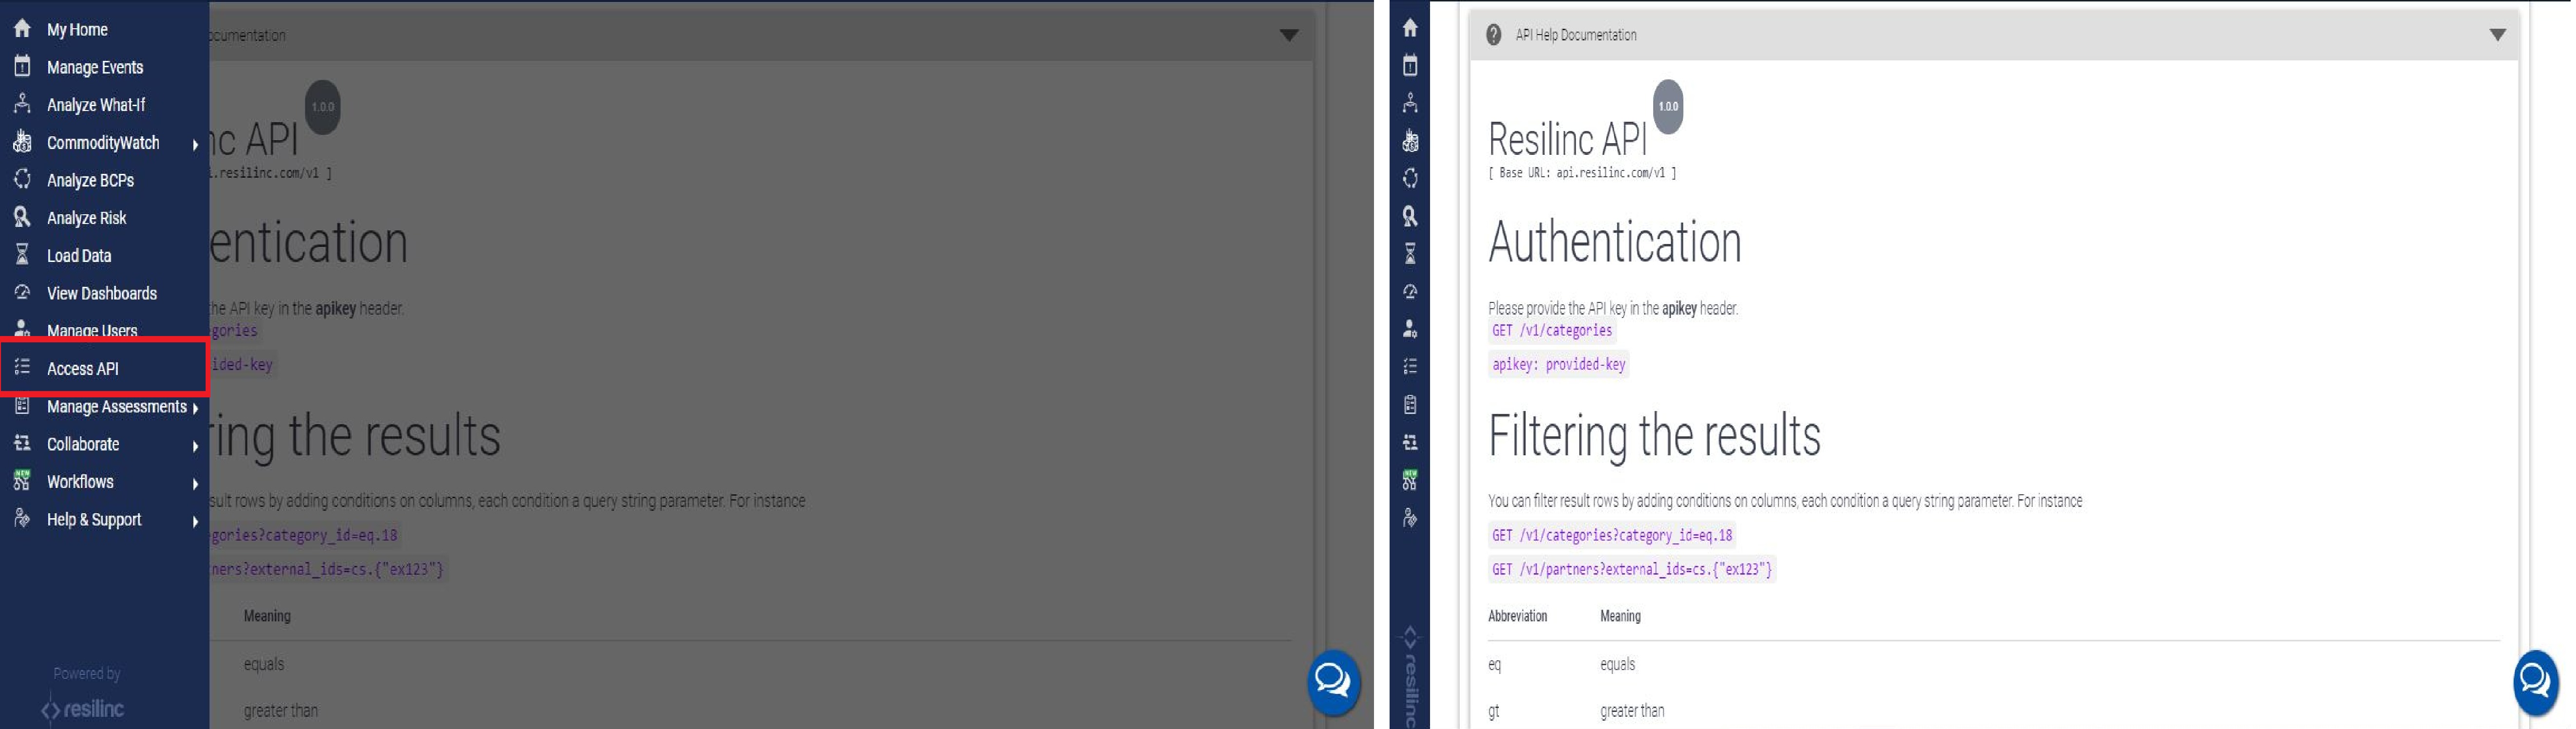Click the Manage Users icon in collapsed sidebar
Image resolution: width=2576 pixels, height=729 pixels.
(1410, 329)
